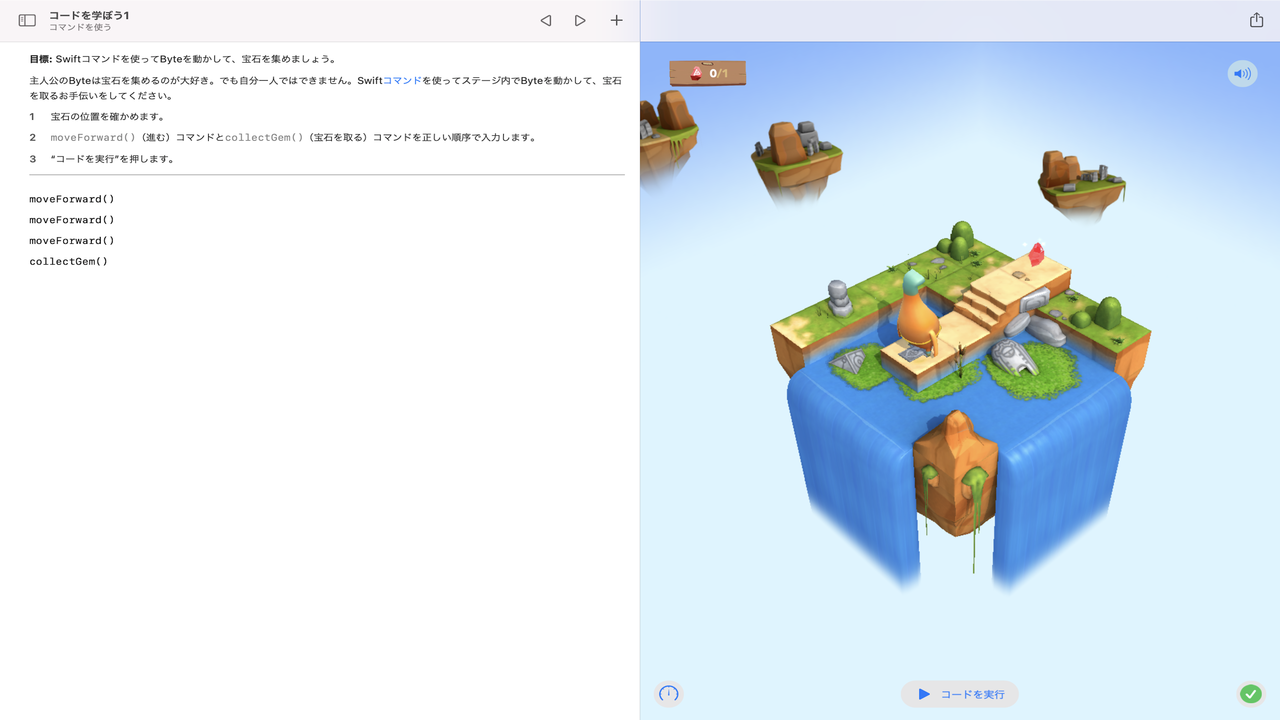Image resolution: width=1280 pixels, height=720 pixels.
Task: Select the first moveForward() line
Action: pyautogui.click(x=72, y=199)
